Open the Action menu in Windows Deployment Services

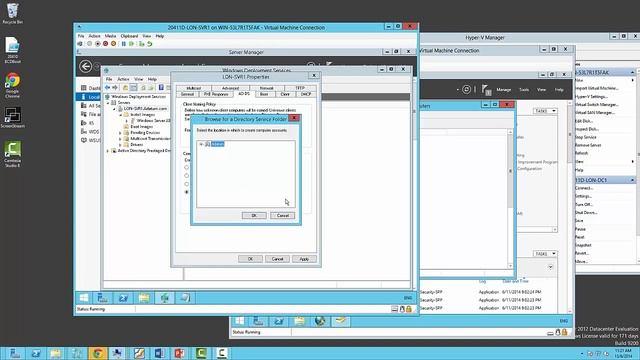123,79
